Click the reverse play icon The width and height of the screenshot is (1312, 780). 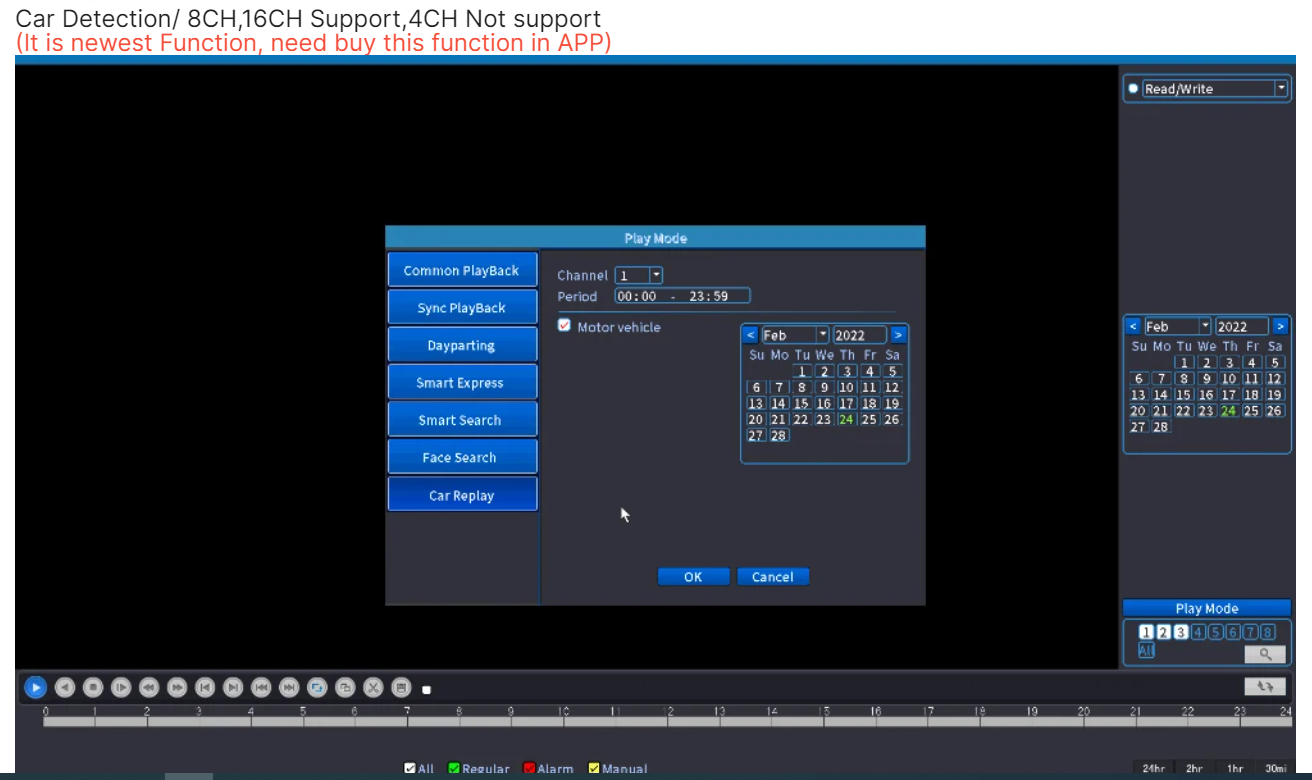(x=65, y=687)
